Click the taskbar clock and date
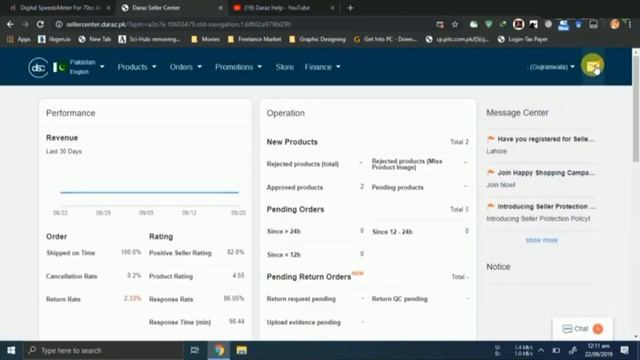The width and height of the screenshot is (640, 360). [x=599, y=350]
